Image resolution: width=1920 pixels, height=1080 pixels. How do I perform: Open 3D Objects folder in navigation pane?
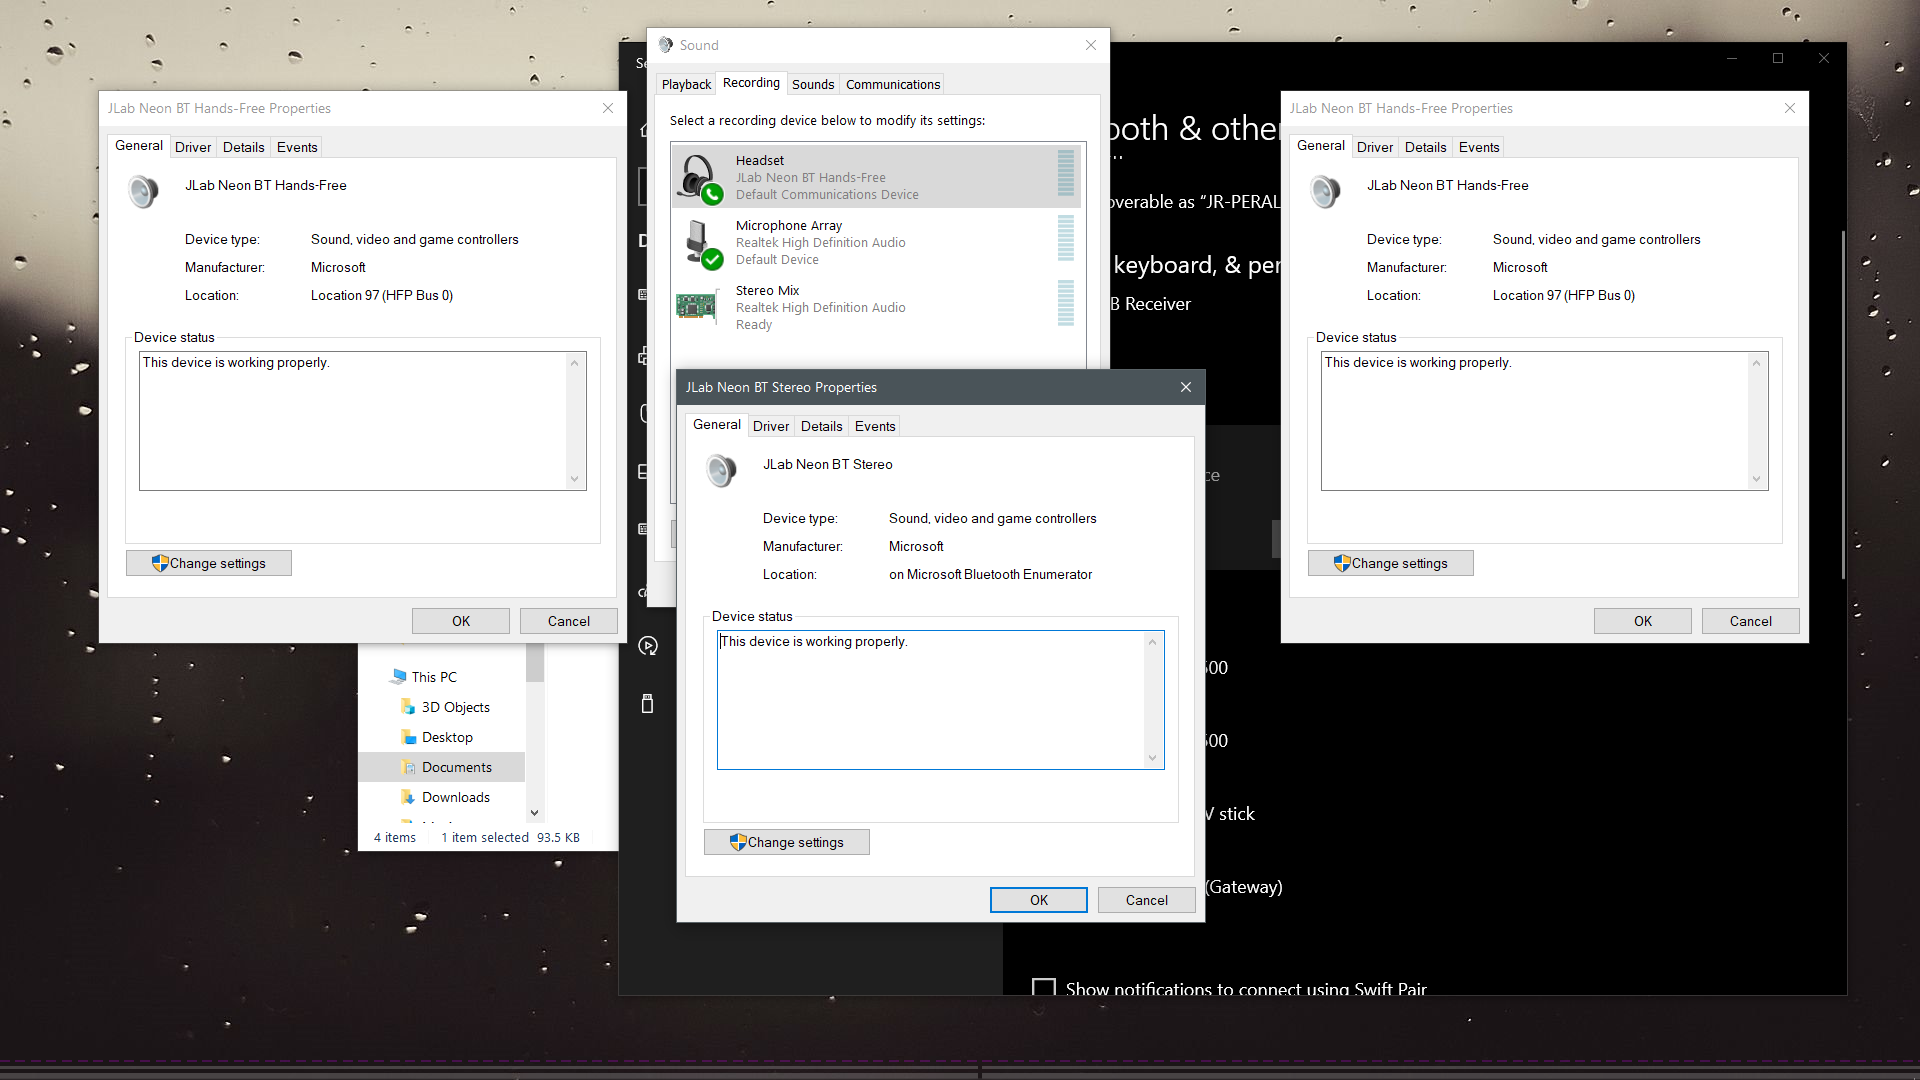coord(455,707)
